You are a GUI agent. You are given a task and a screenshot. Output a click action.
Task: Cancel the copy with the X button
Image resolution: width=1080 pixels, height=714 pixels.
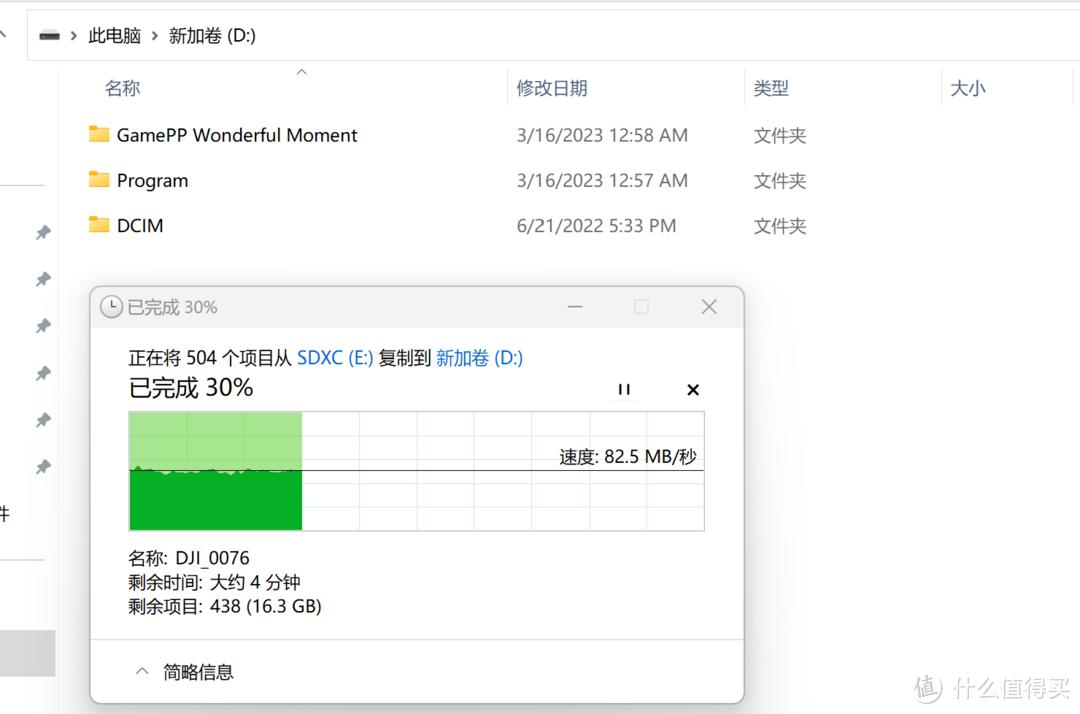[x=693, y=390]
